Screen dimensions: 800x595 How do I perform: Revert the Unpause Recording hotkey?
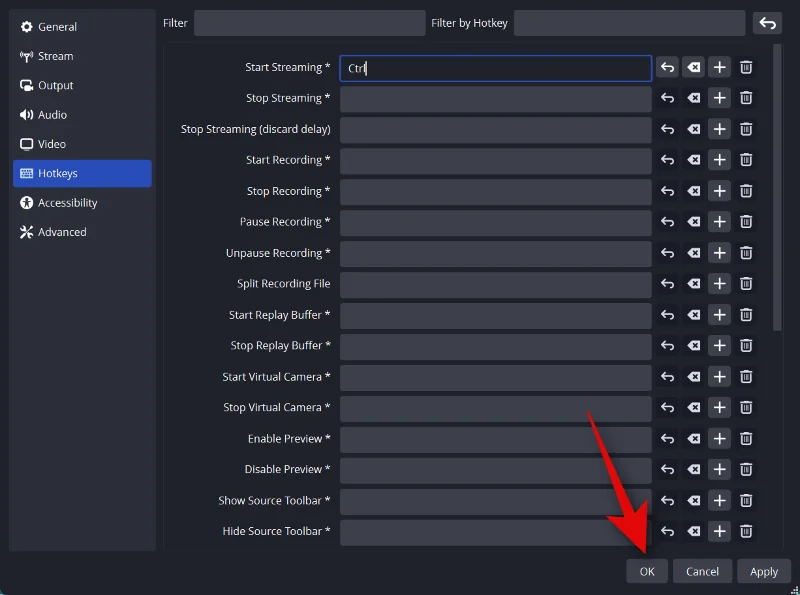pos(667,253)
